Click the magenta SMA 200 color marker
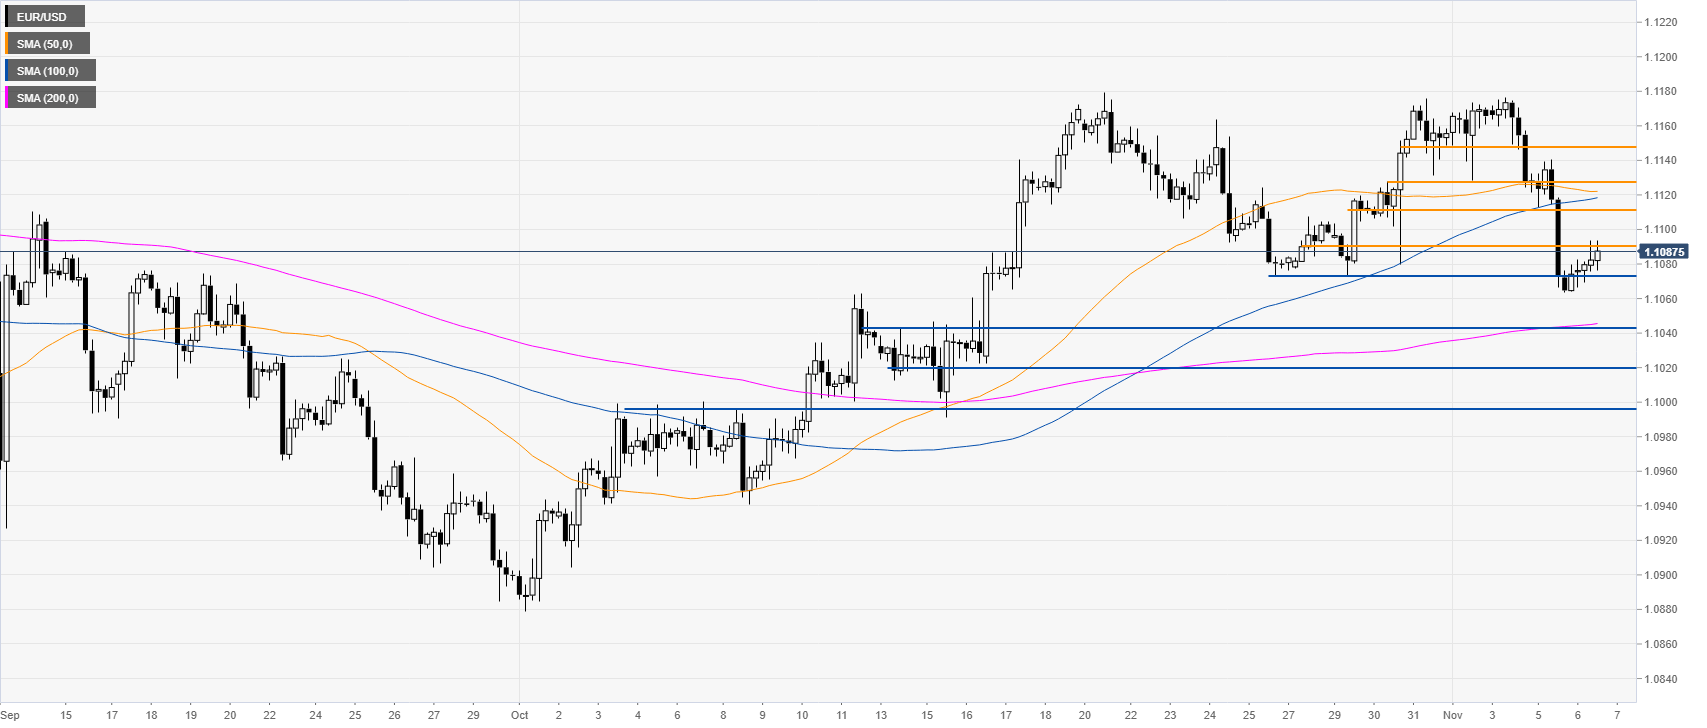1707x728 pixels. tap(7, 98)
